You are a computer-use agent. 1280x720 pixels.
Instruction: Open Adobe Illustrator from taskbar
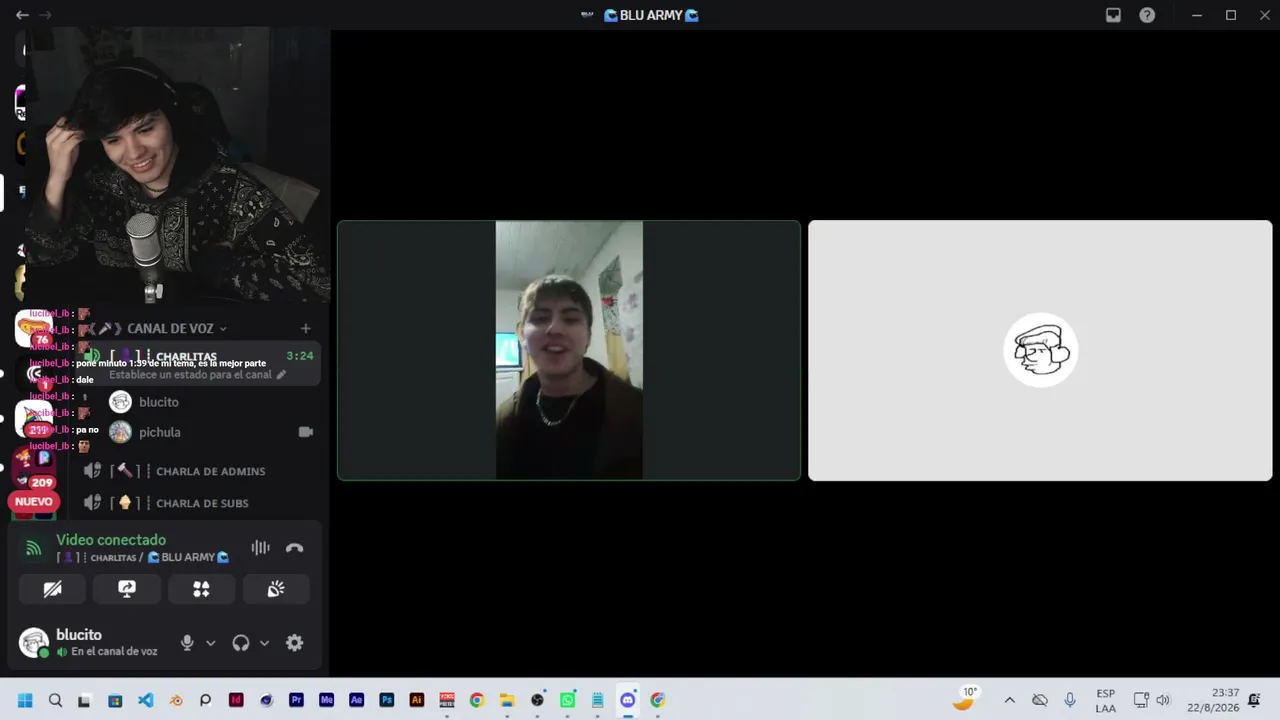click(417, 700)
